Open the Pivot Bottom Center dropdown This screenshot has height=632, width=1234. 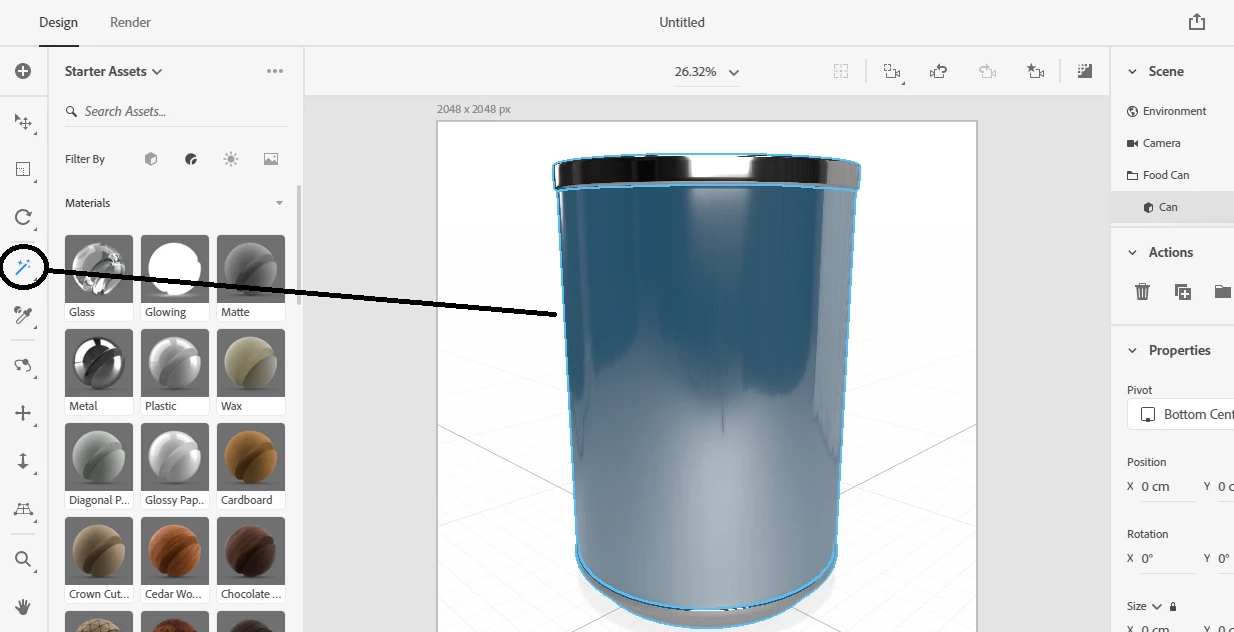tap(1180, 414)
